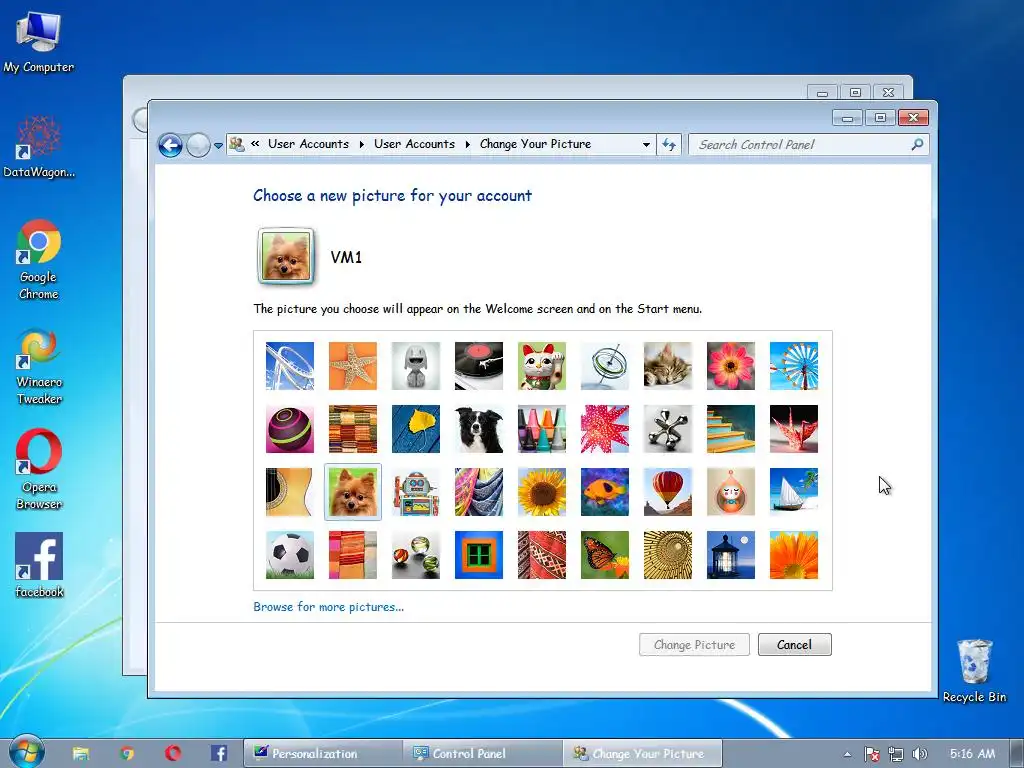This screenshot has width=1024, height=768.
Task: Pick the lighthouse at night picture
Action: (731, 555)
